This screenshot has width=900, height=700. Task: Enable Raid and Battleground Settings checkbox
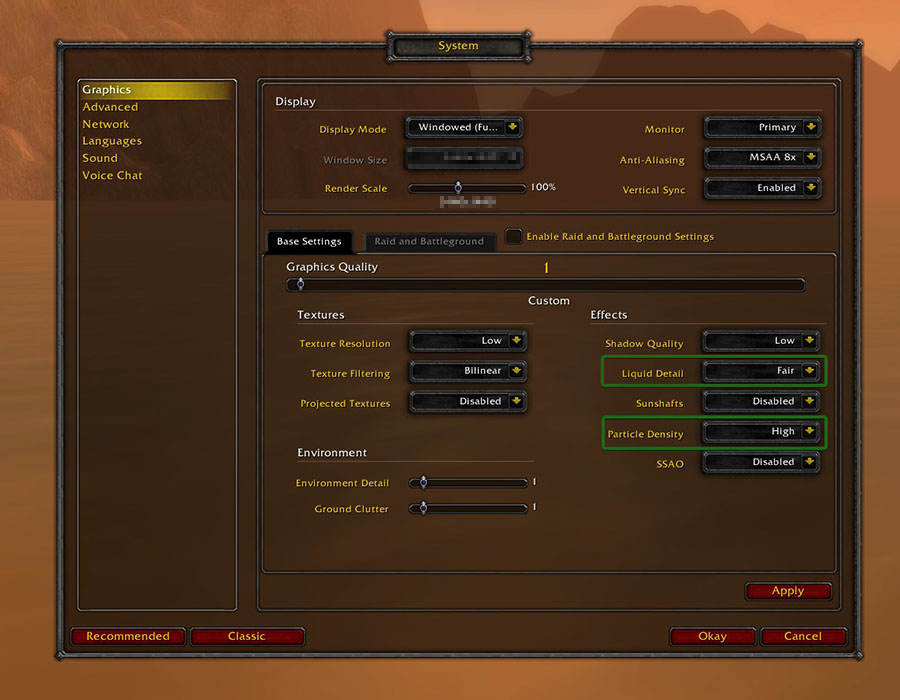tap(513, 236)
